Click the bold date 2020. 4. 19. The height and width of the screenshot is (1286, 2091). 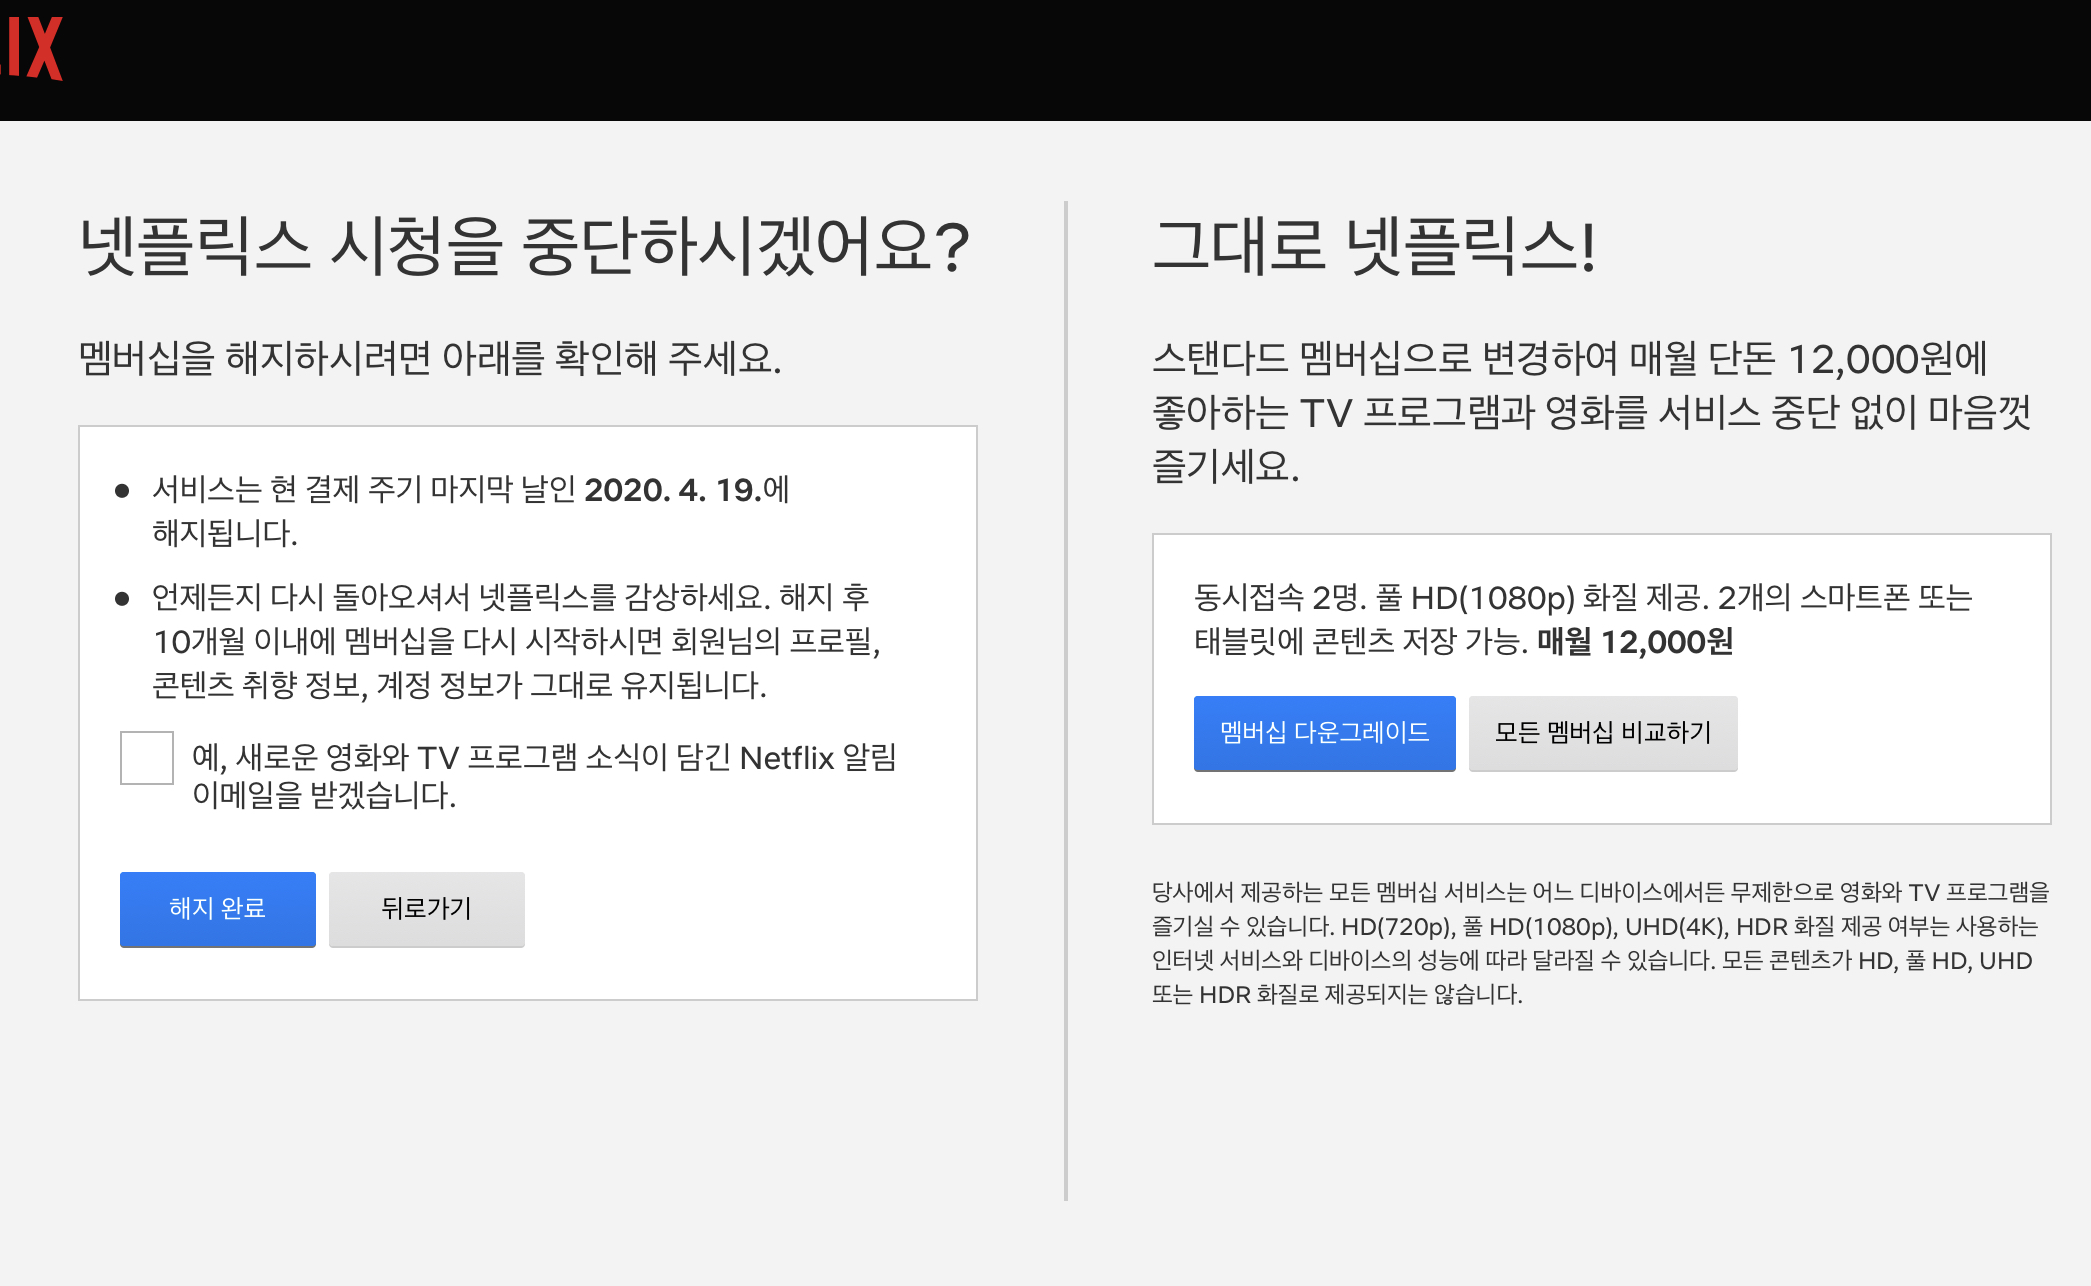pos(673,490)
